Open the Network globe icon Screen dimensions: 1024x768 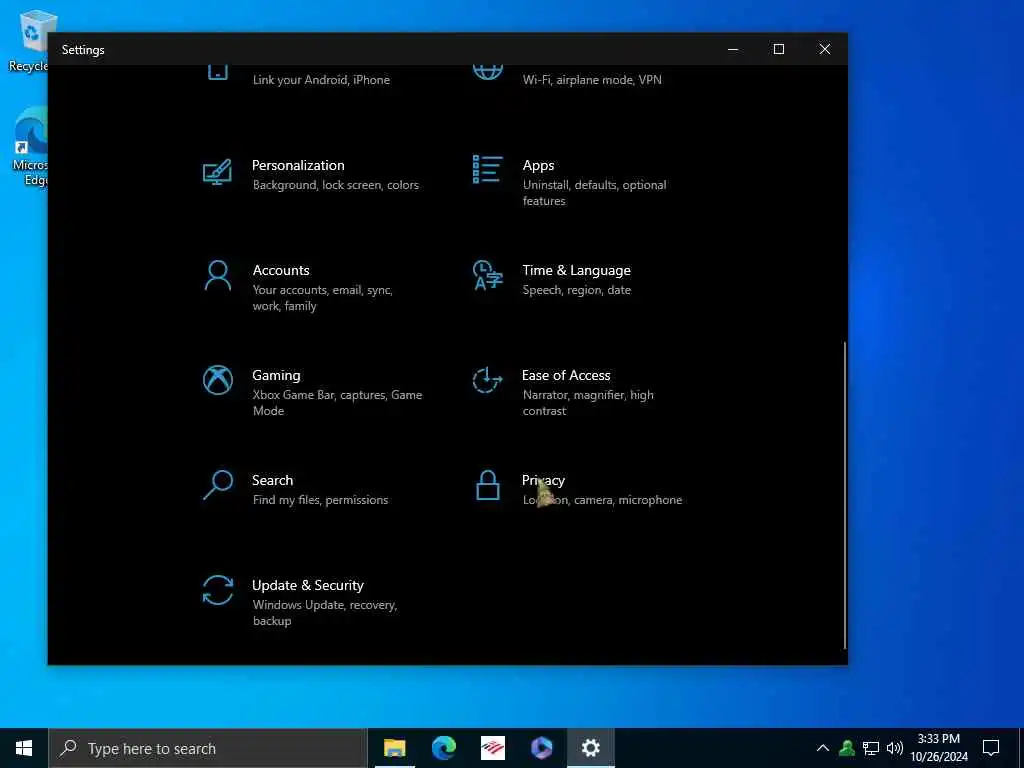click(487, 72)
